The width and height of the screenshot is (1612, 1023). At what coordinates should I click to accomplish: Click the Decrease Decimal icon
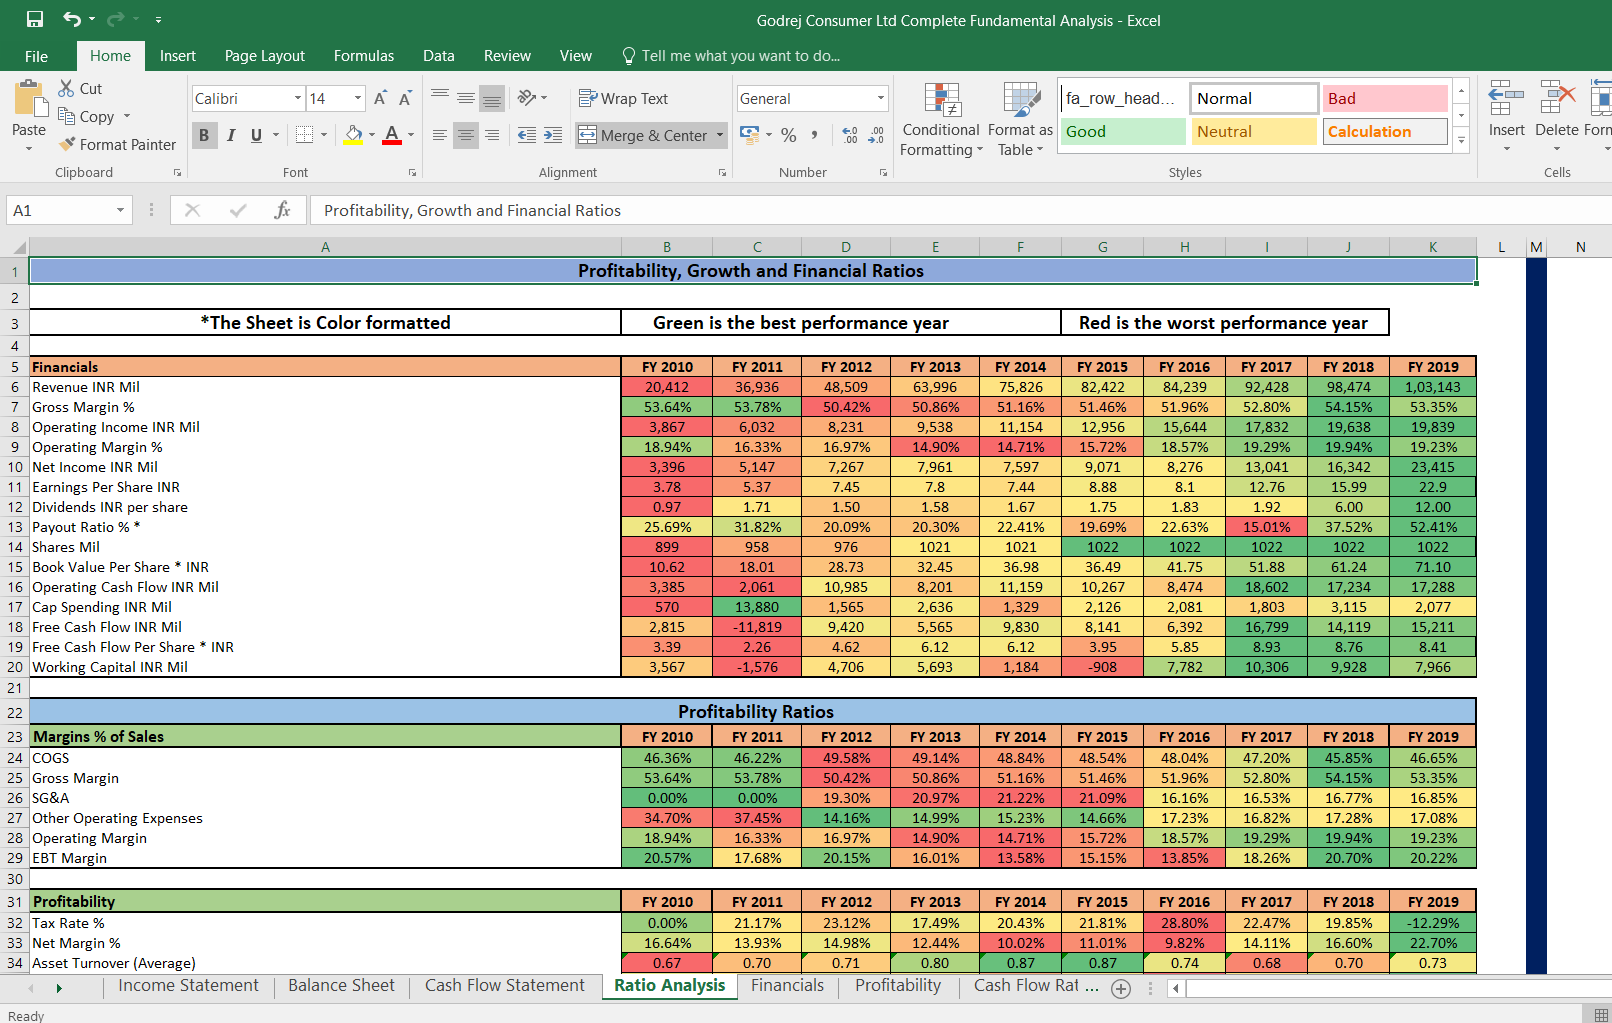tap(876, 135)
